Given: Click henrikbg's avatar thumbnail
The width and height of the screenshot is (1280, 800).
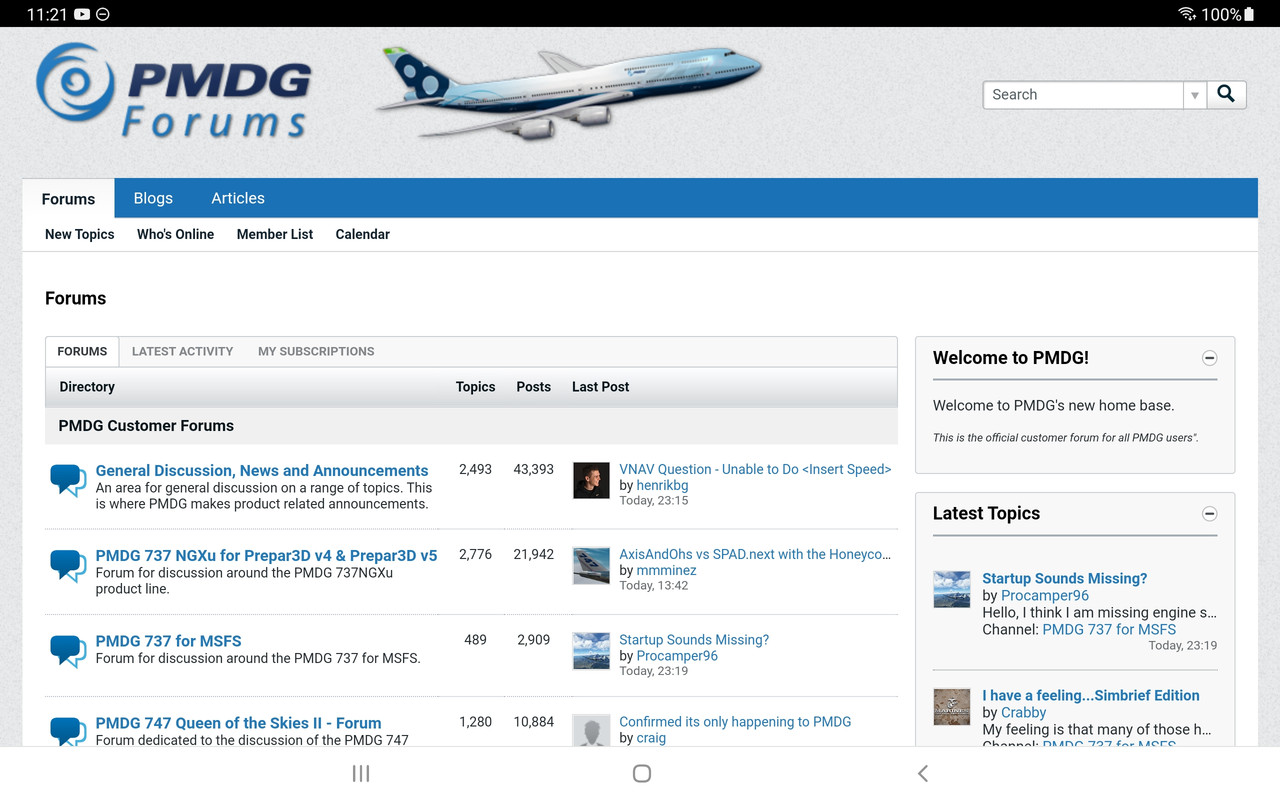Looking at the screenshot, I should 591,480.
